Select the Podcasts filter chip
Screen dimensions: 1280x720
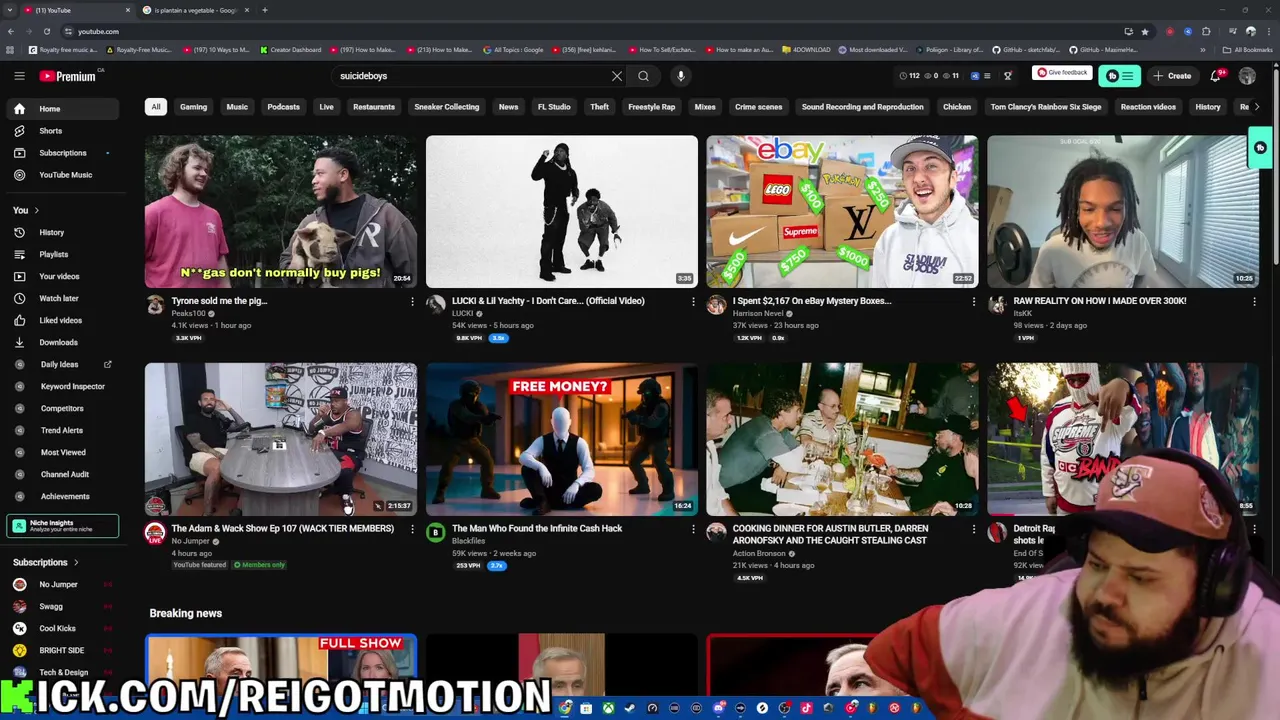(x=283, y=107)
